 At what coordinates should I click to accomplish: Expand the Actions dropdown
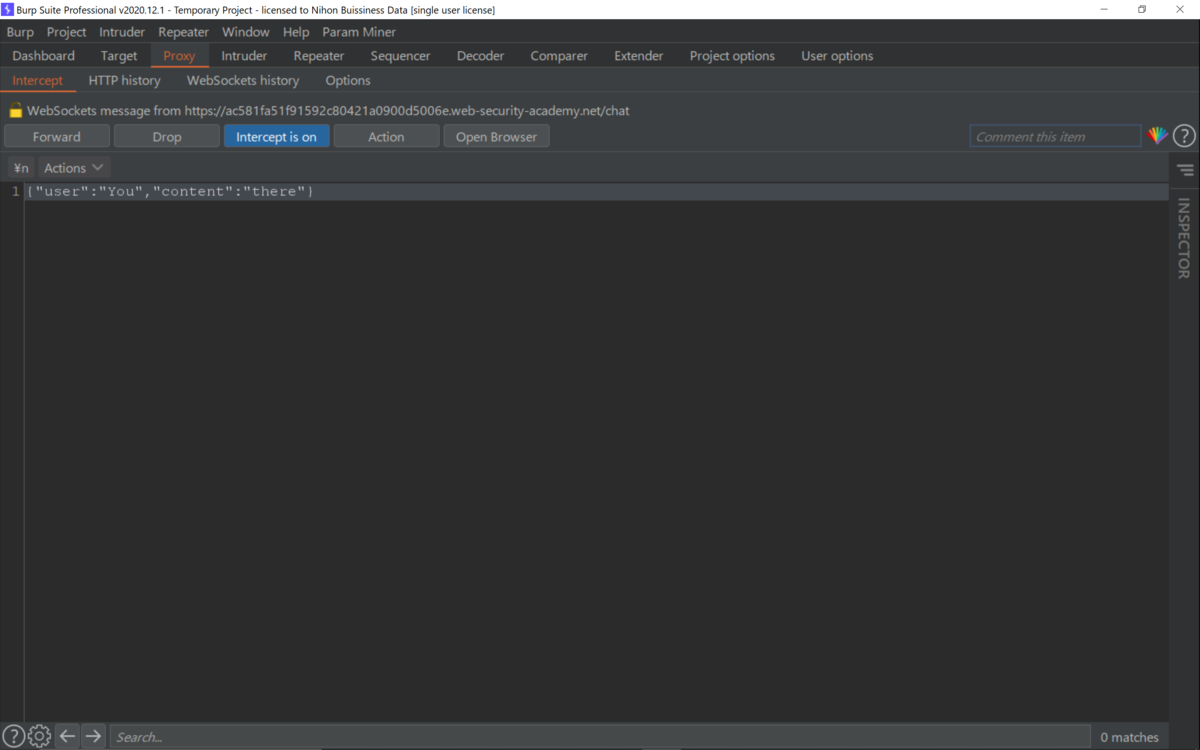[x=73, y=168]
